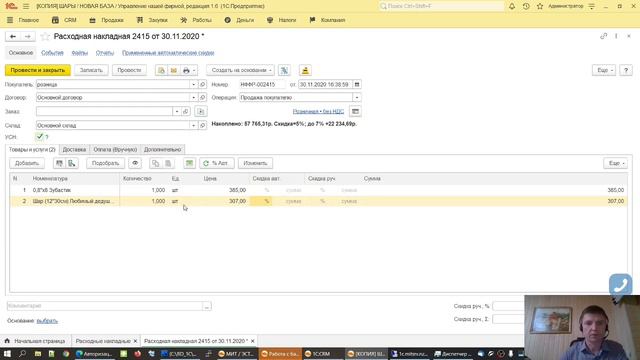Screen dimensions: 640x360
Task: Click the % Авт. recalculation button
Action: [x=217, y=163]
